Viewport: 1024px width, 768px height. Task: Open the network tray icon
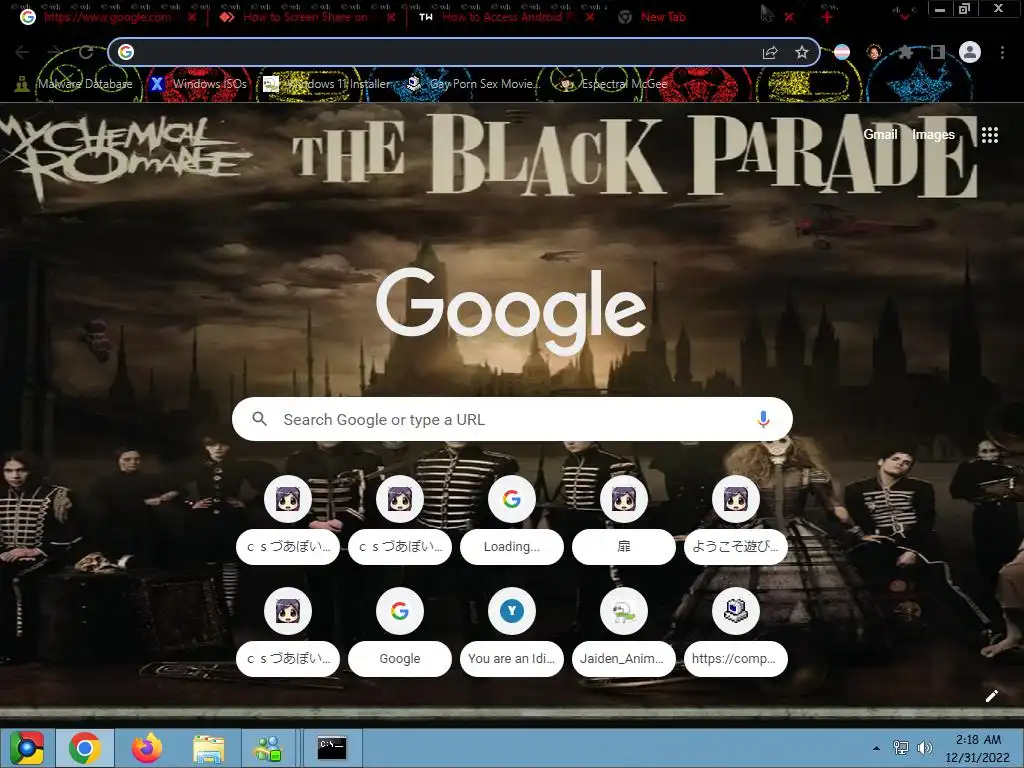[x=901, y=748]
